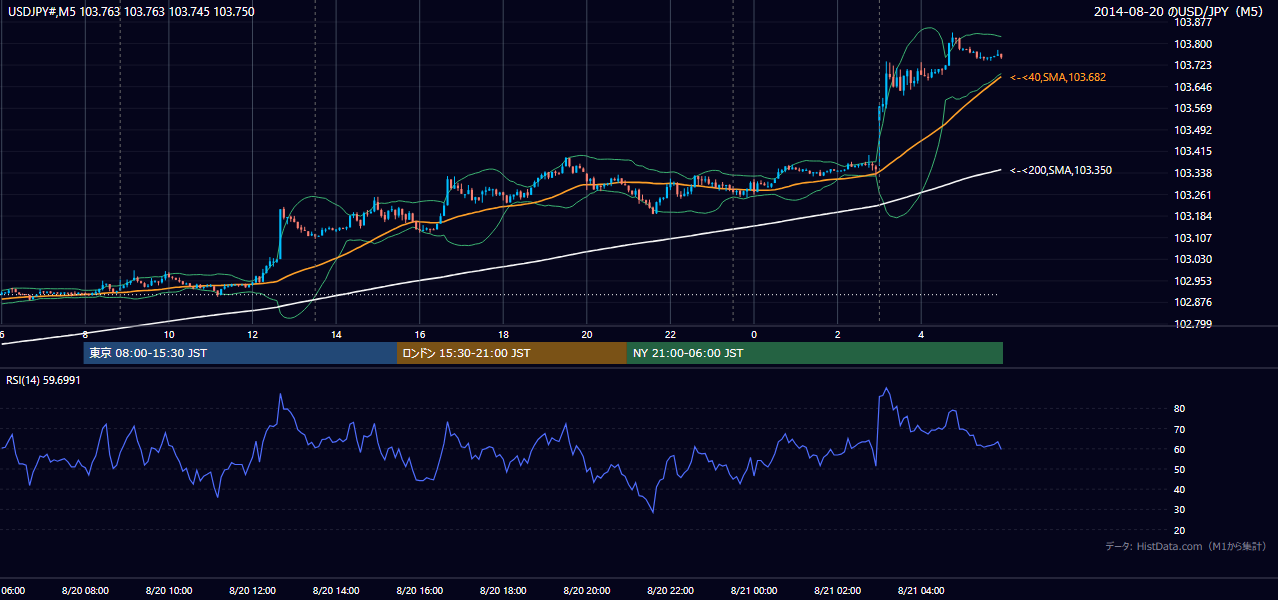Click the 8/20 22:00 time axis label

[670, 591]
